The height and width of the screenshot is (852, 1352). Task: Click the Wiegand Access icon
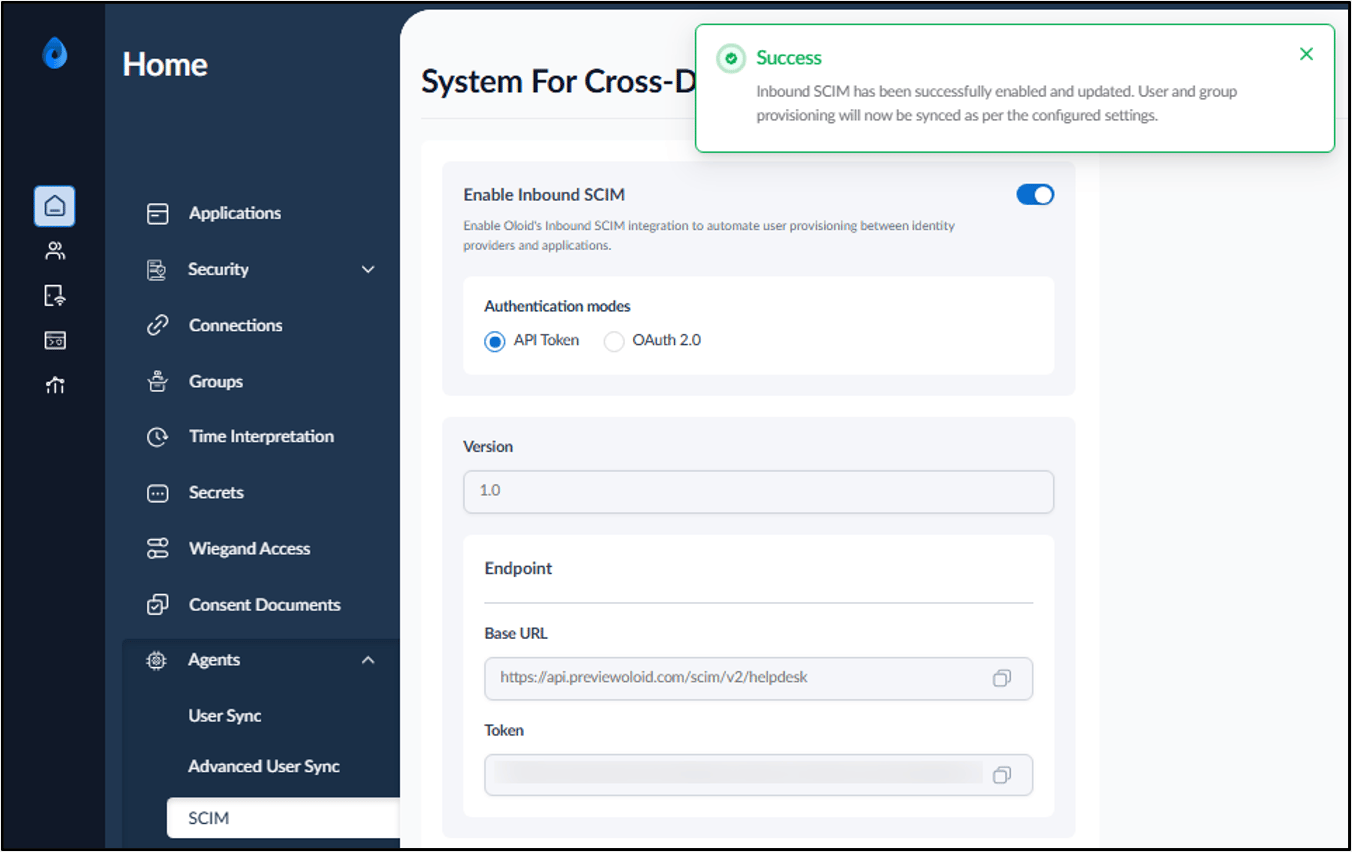(158, 548)
